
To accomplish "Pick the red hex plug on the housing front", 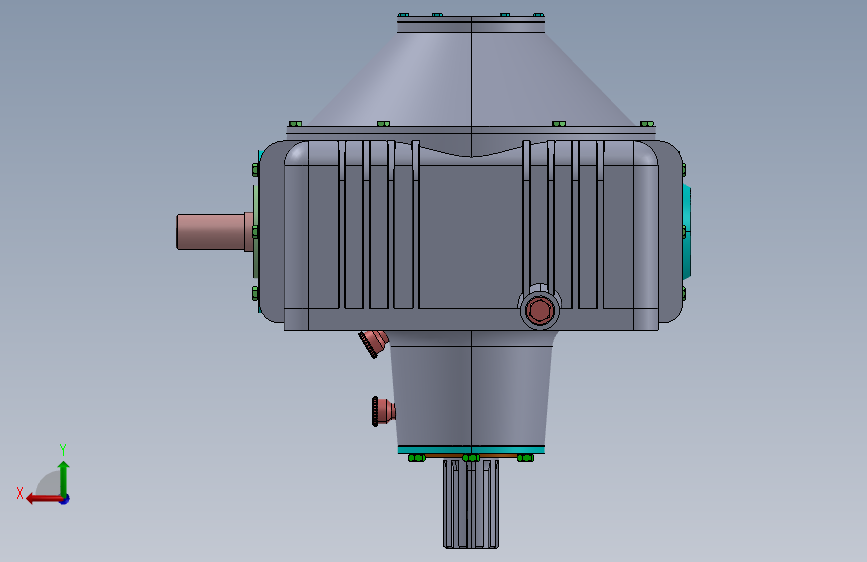I will tap(540, 310).
